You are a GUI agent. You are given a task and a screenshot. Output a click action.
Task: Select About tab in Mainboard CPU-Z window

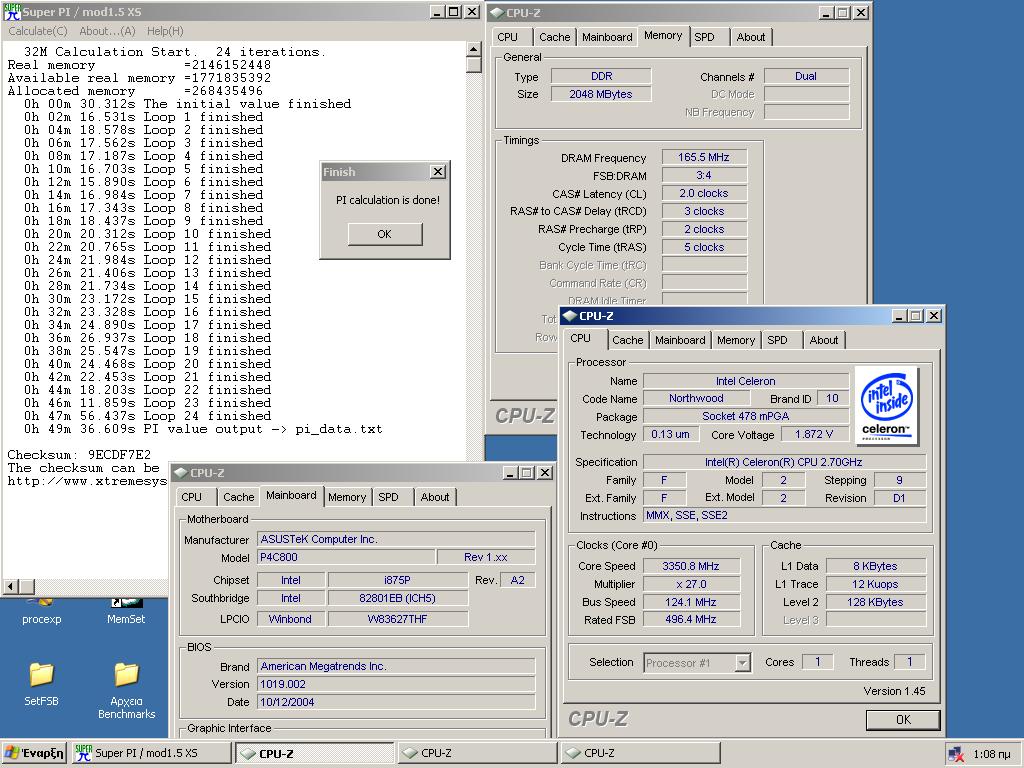tap(434, 497)
